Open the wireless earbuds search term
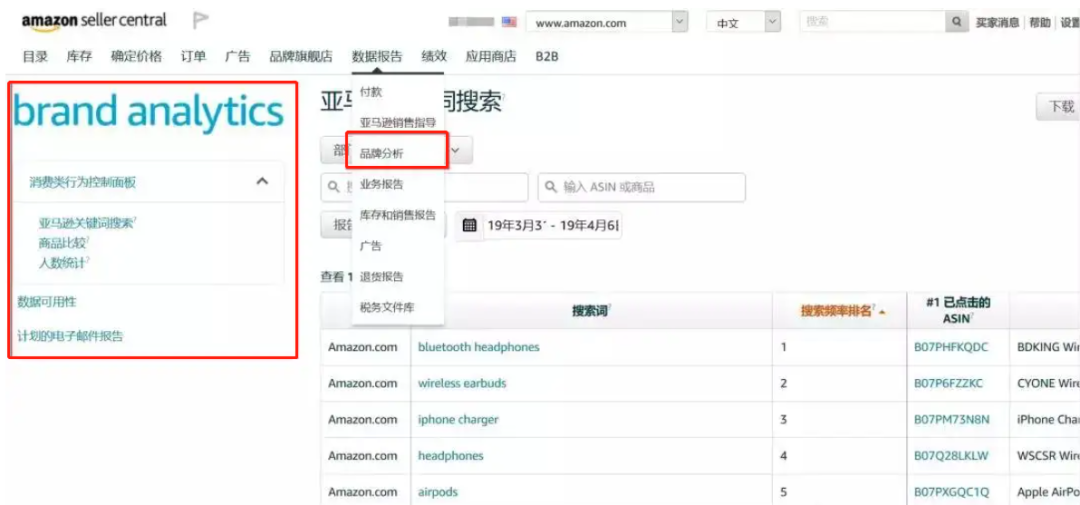This screenshot has height=505, width=1080. 462,383
